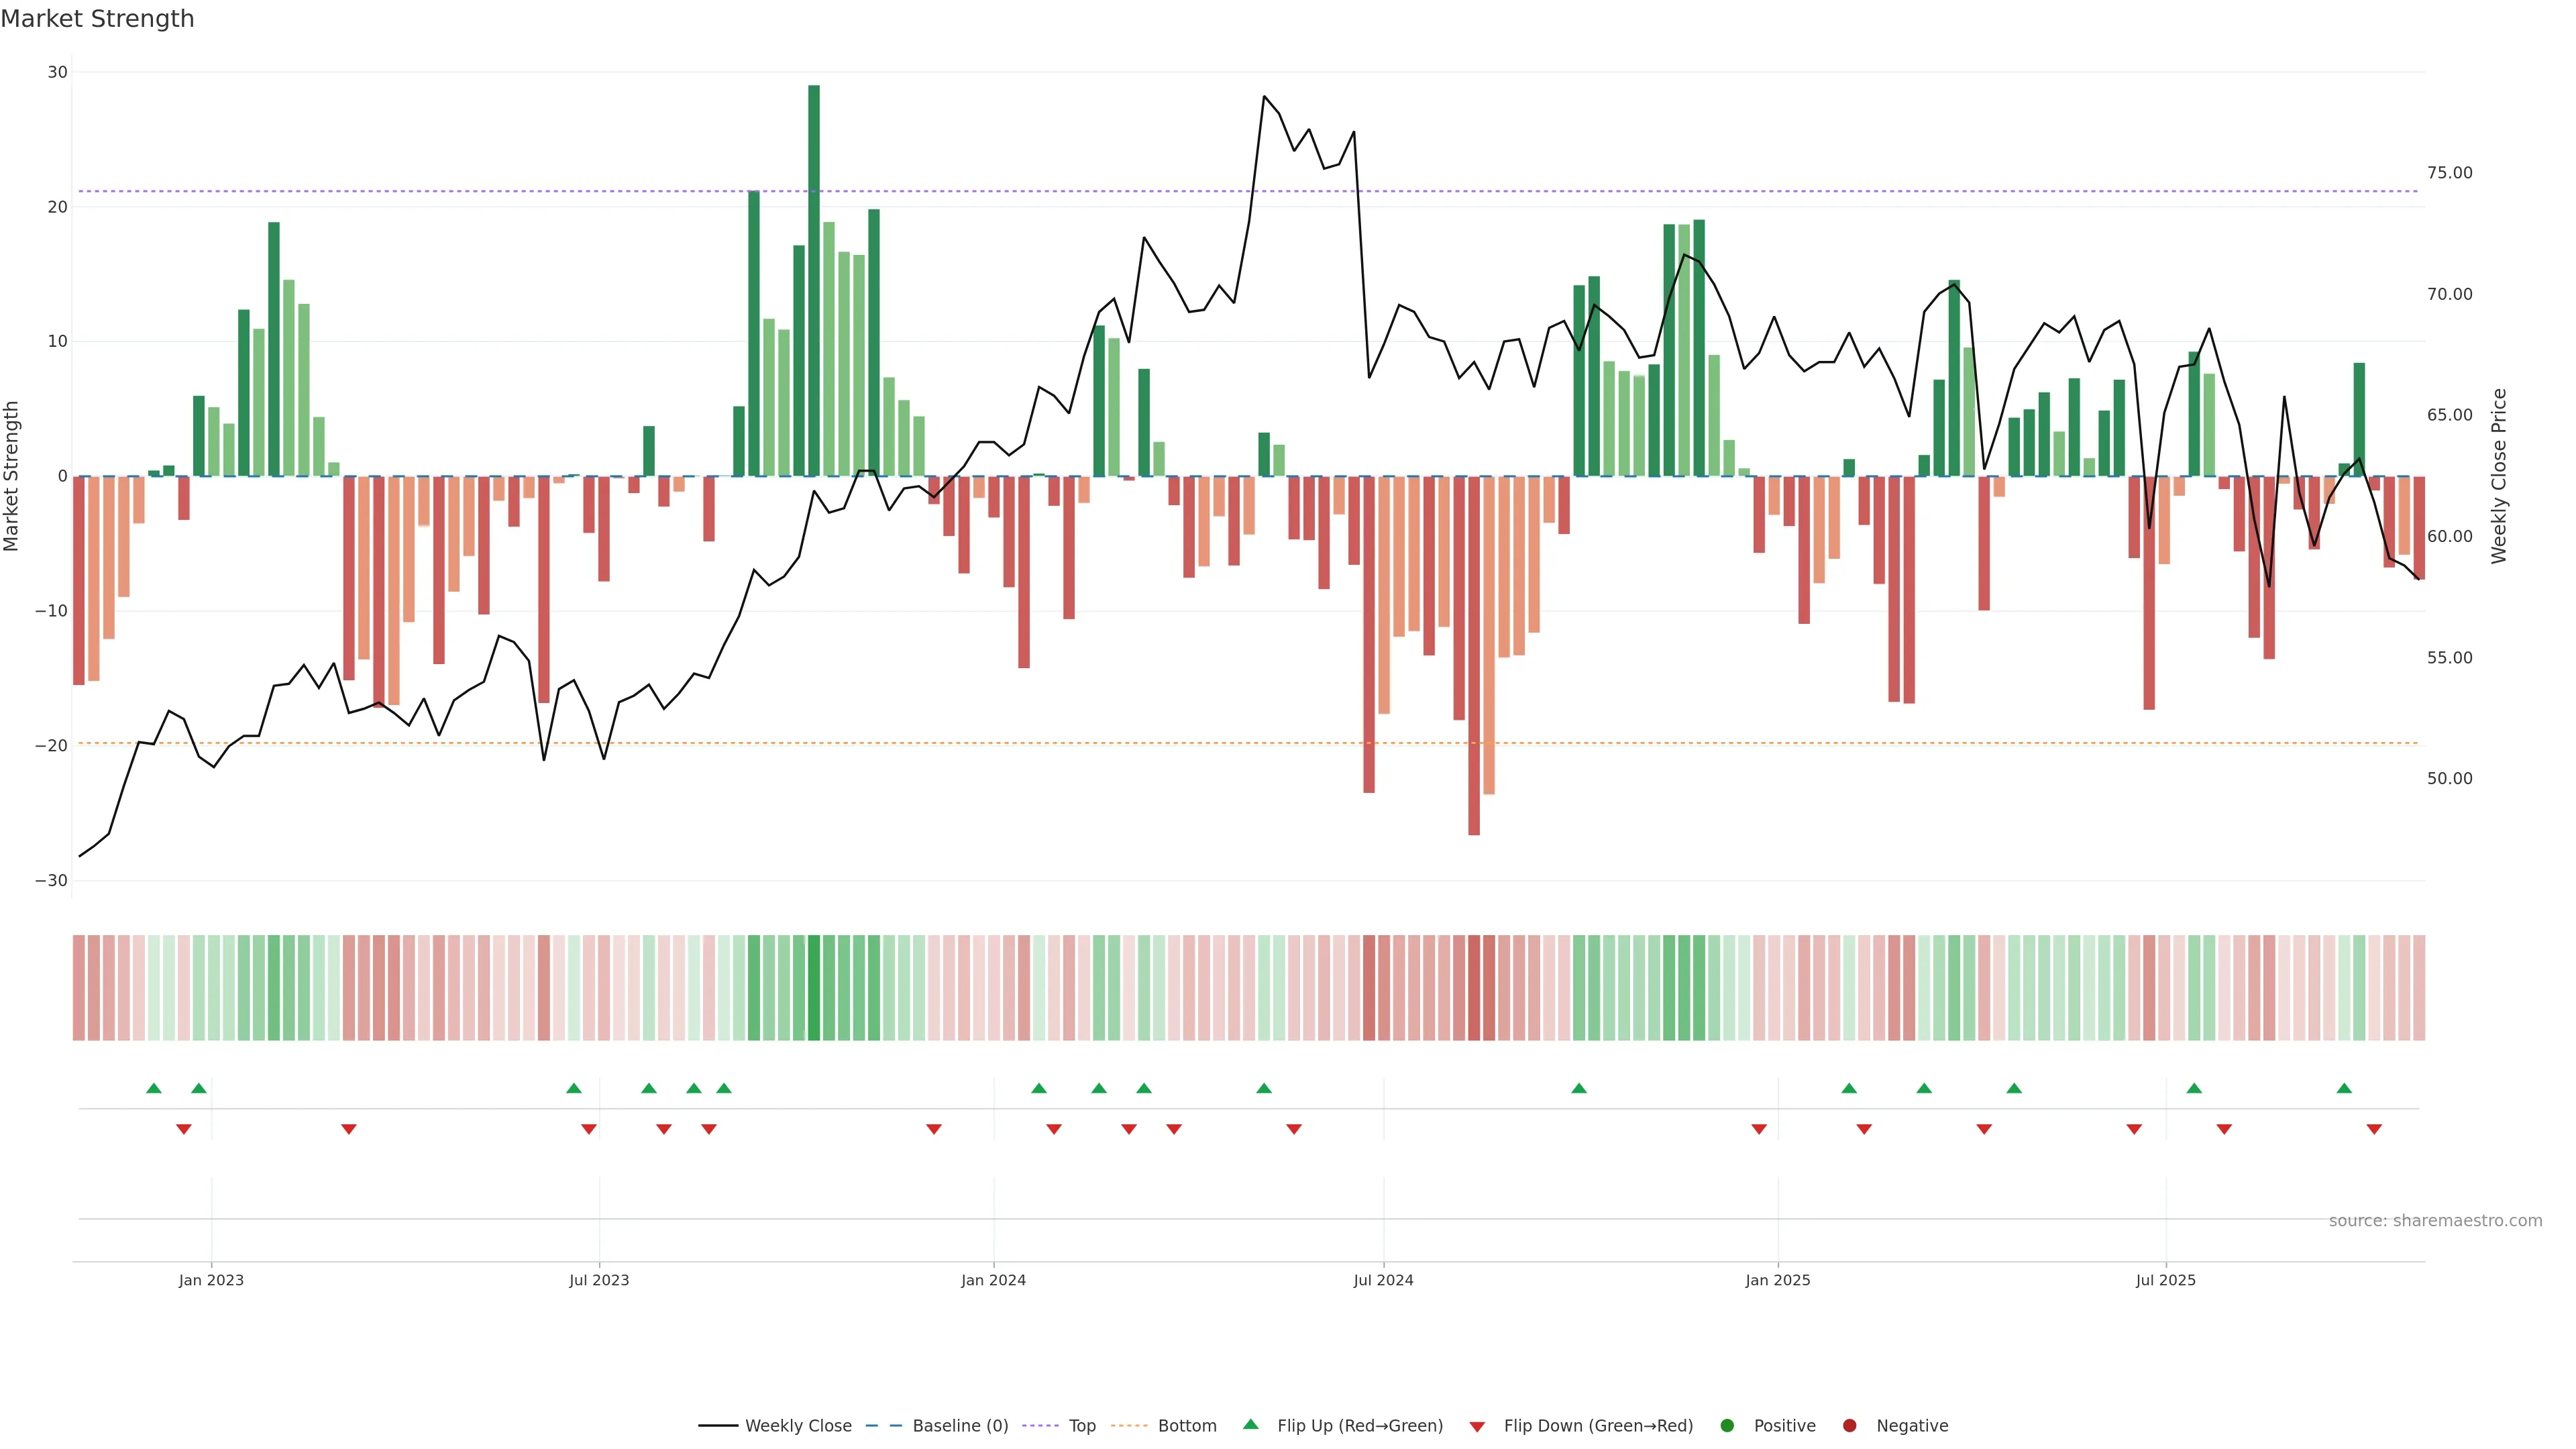The image size is (2576, 1449).
Task: Click the green Positive circle in legend
Action: click(1727, 1426)
